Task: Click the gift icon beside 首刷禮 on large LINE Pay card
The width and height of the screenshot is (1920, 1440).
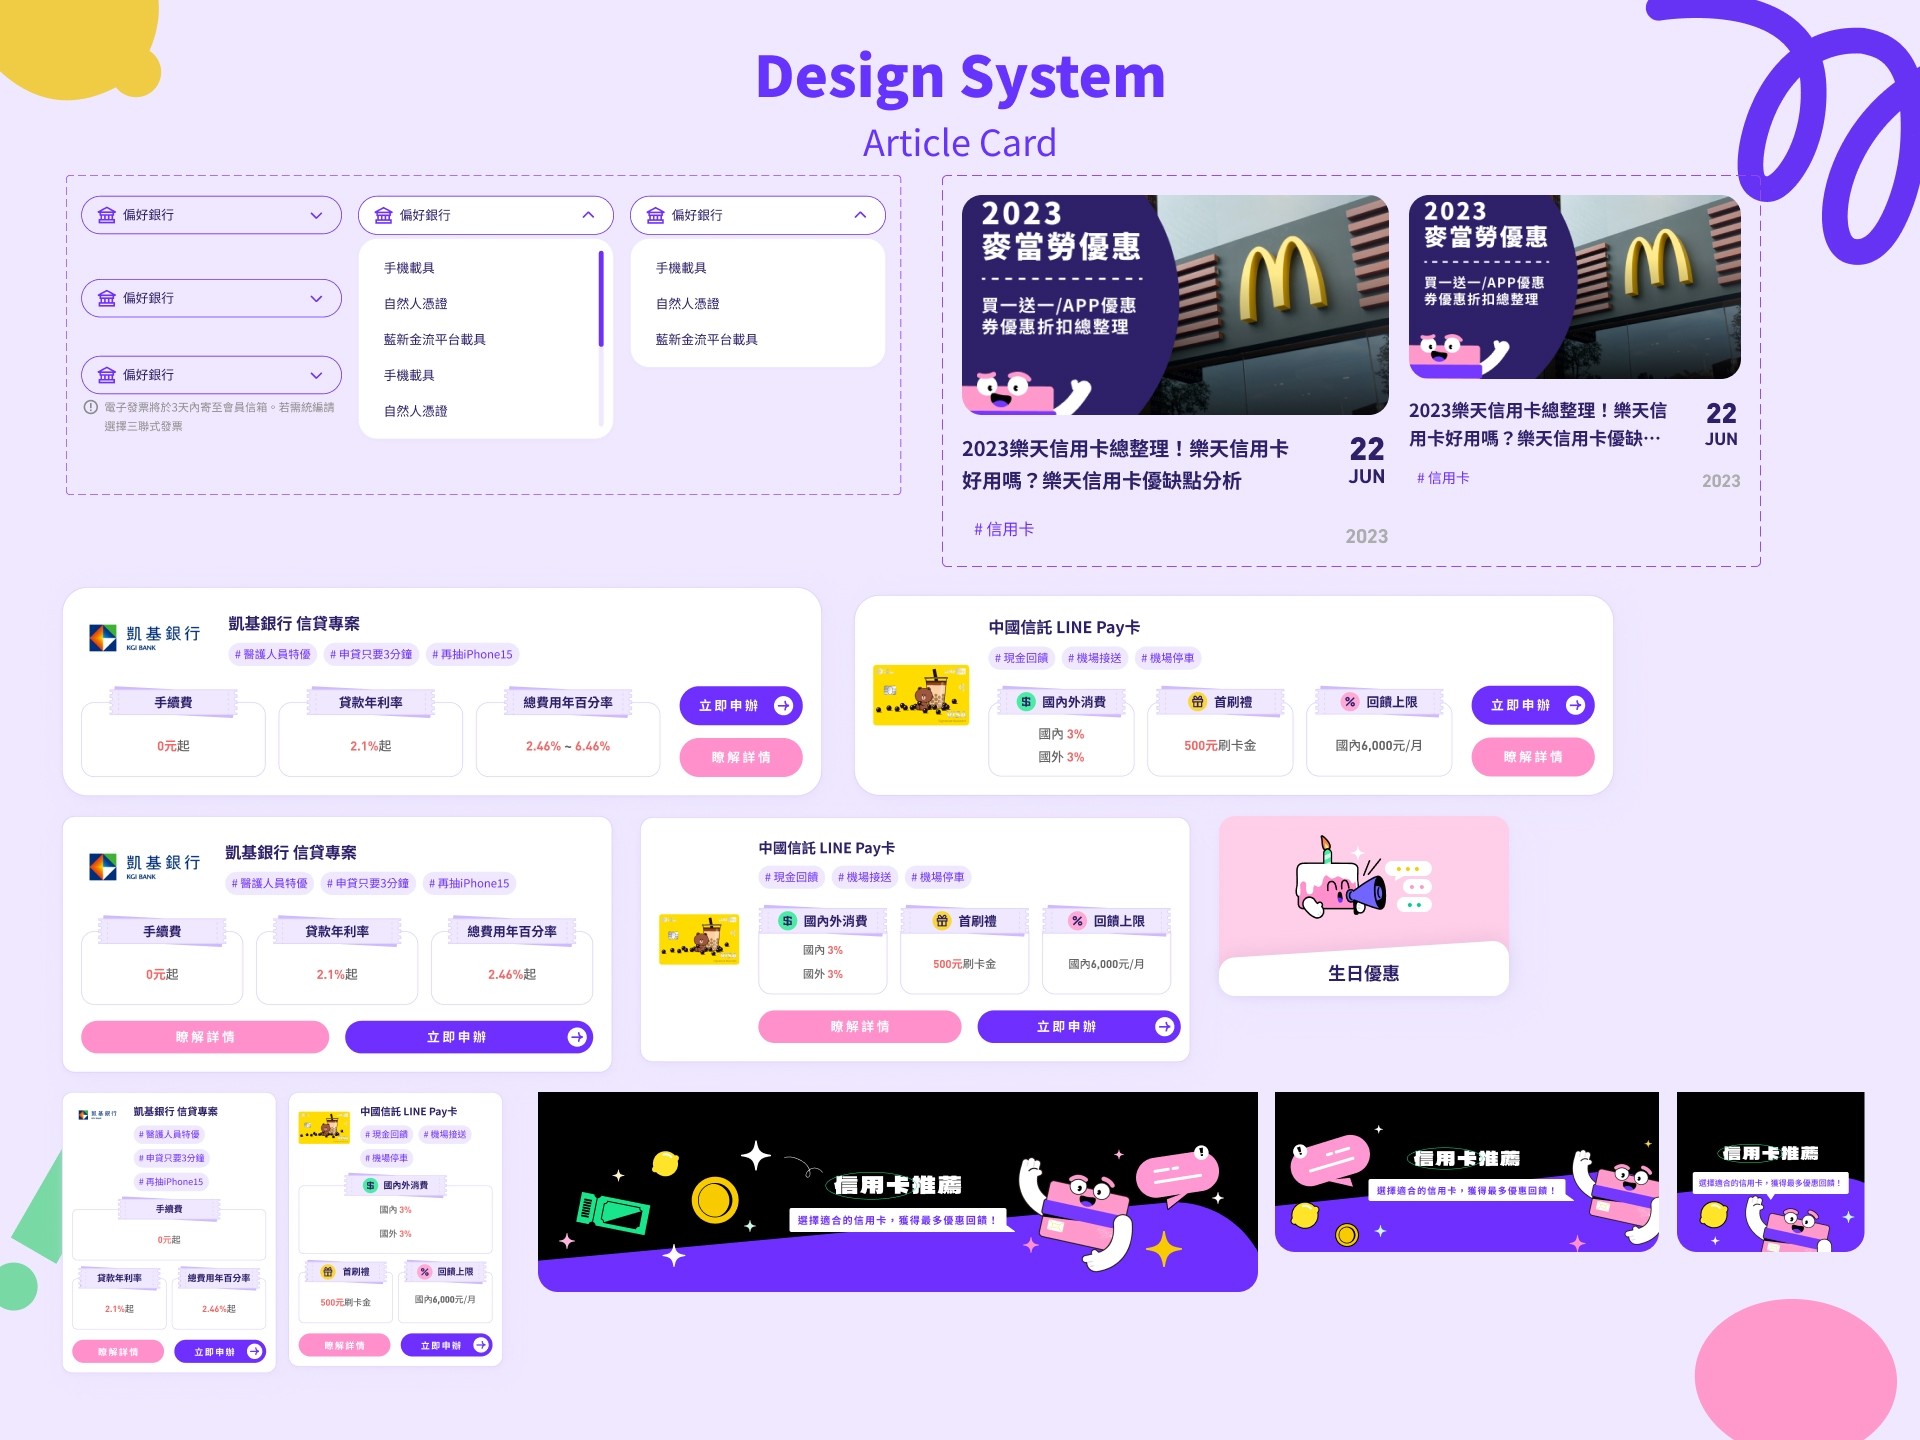Action: click(x=1197, y=702)
